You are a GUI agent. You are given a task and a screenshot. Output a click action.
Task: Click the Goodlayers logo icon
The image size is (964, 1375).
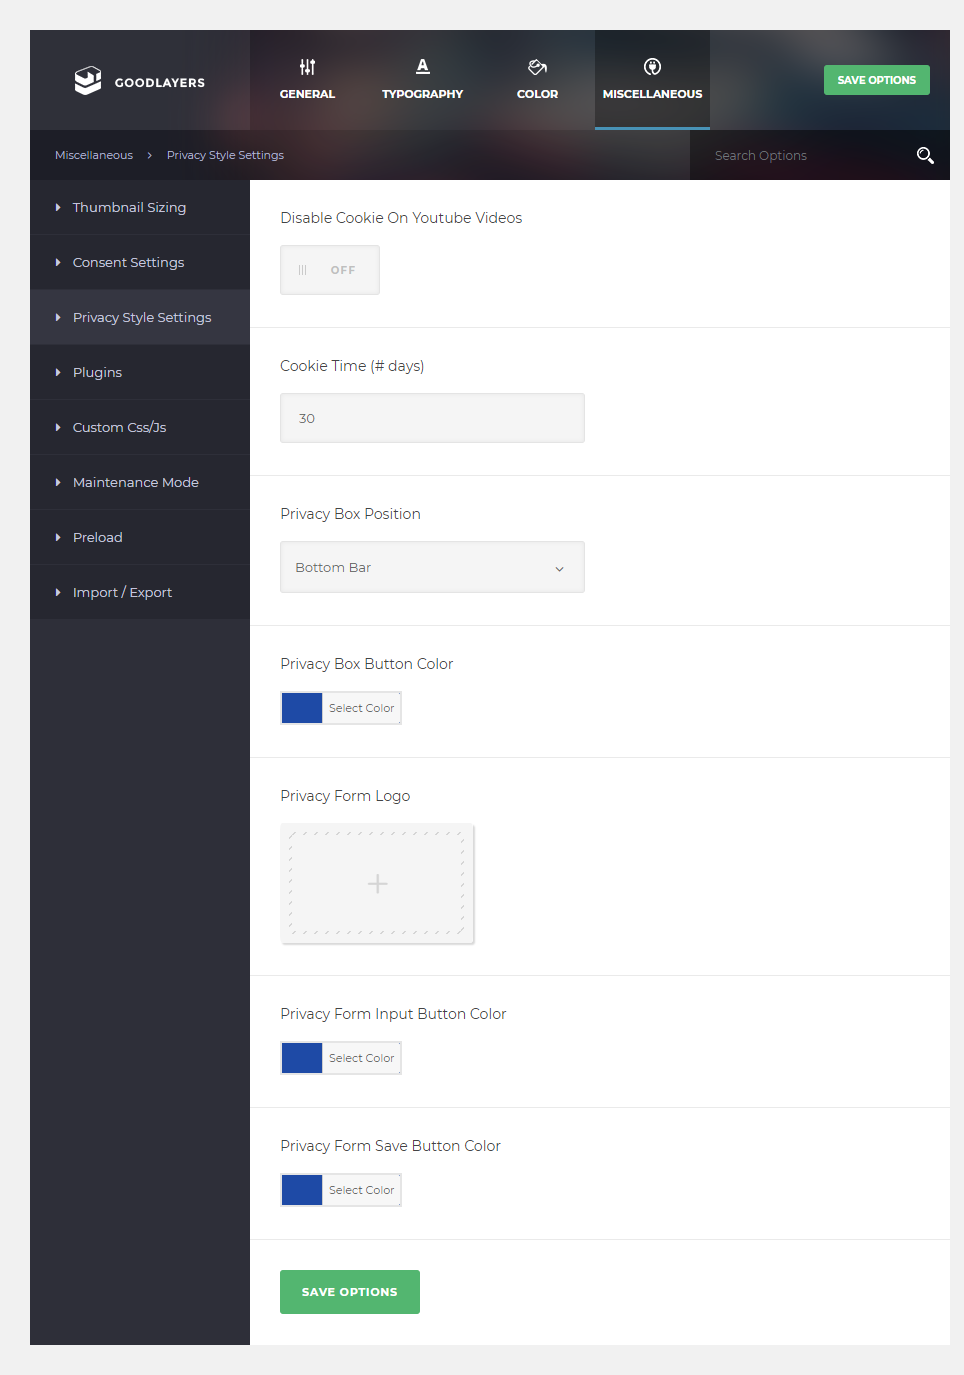[x=88, y=80]
